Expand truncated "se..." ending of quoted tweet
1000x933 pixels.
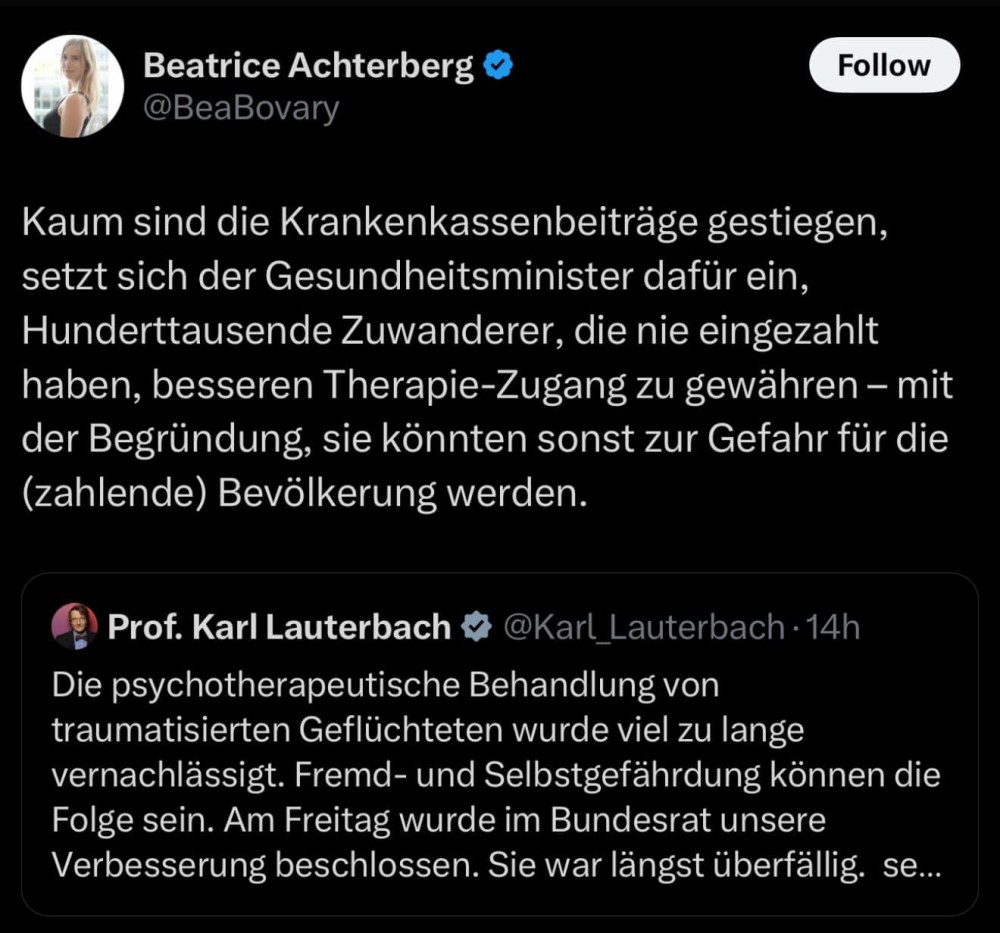(912, 865)
